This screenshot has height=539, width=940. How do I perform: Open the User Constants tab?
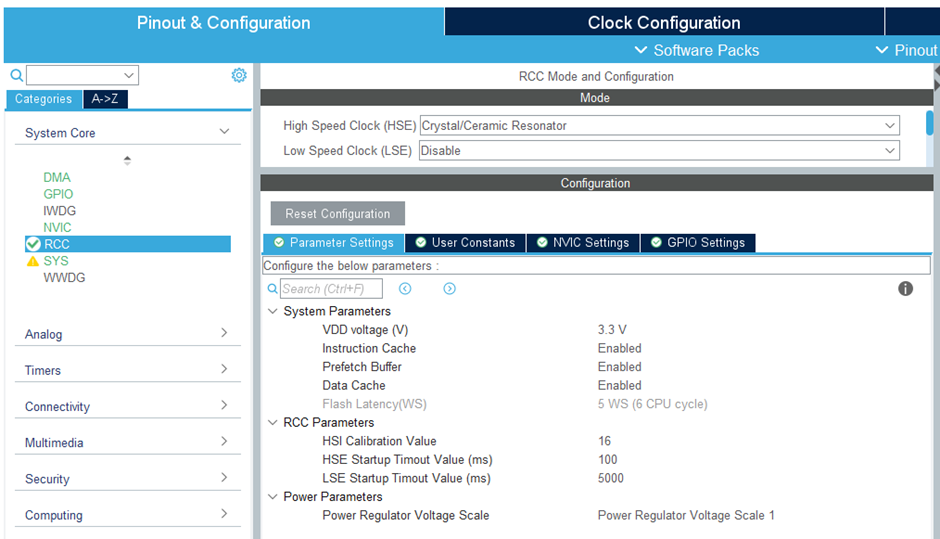465,242
